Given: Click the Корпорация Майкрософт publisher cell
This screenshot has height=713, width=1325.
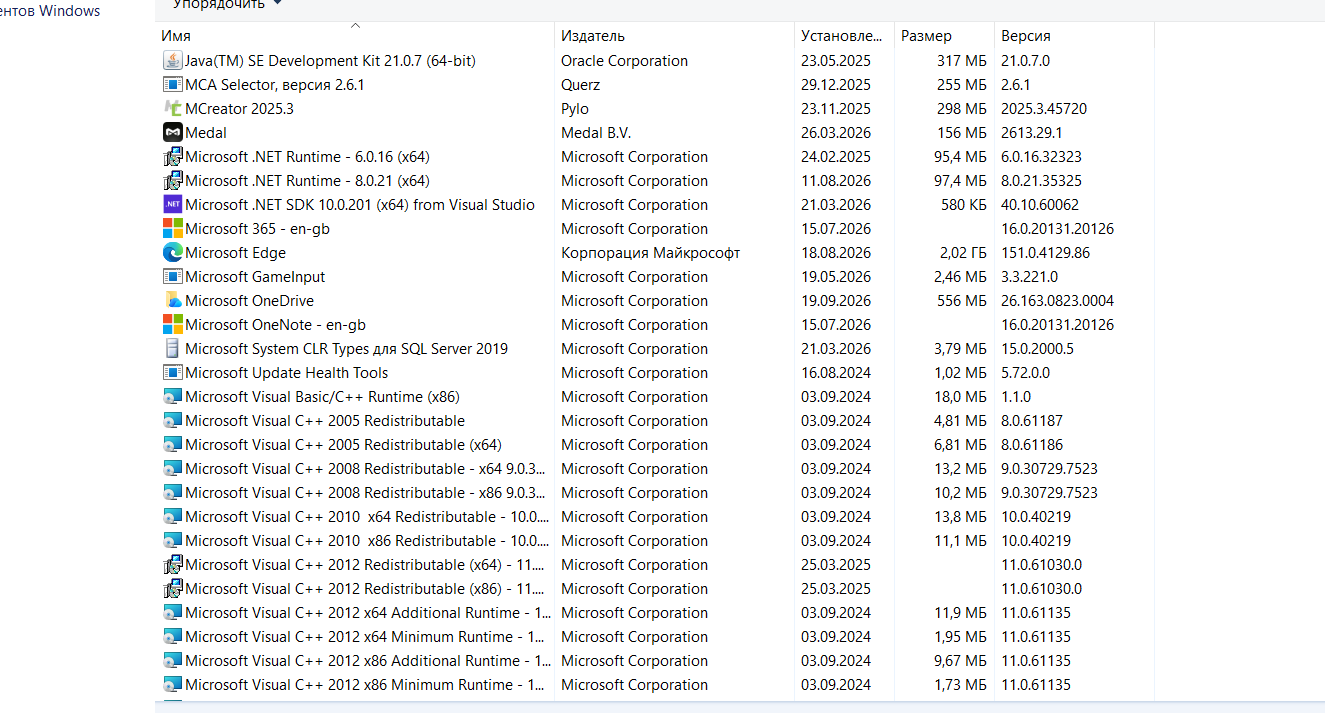Looking at the screenshot, I should tap(651, 253).
